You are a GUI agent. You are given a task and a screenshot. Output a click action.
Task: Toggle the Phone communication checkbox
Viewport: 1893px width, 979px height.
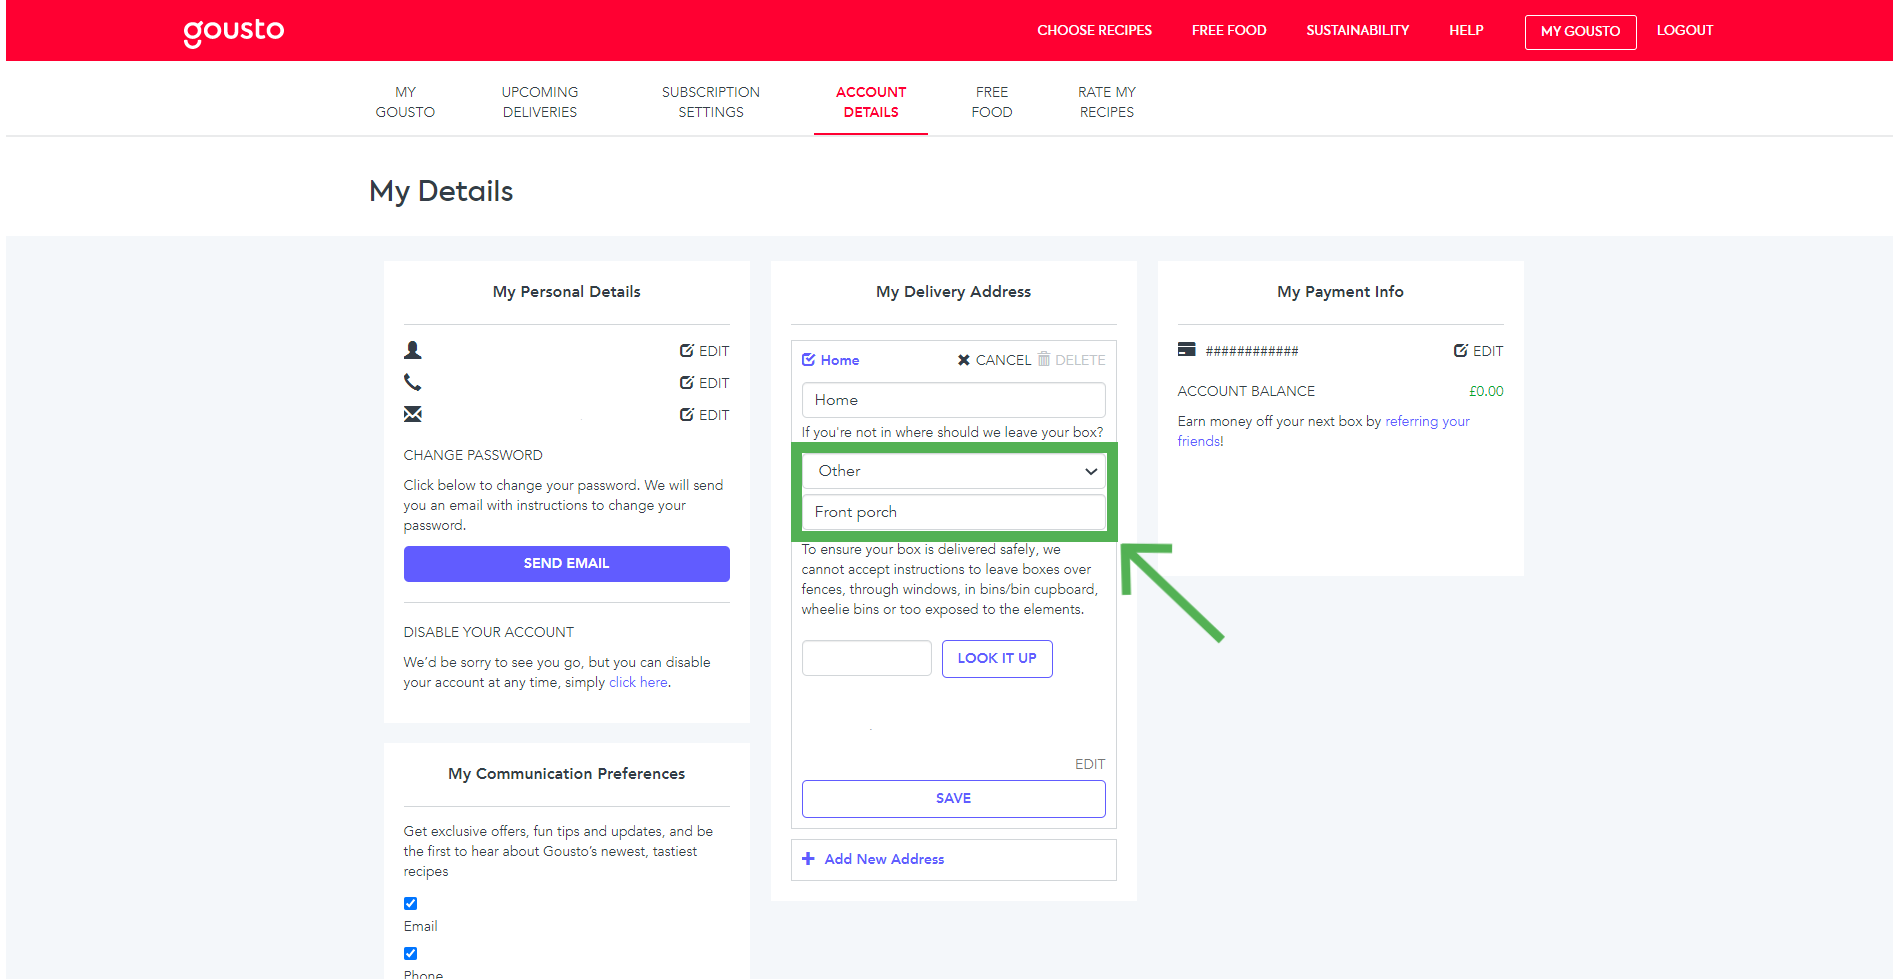pyautogui.click(x=410, y=953)
